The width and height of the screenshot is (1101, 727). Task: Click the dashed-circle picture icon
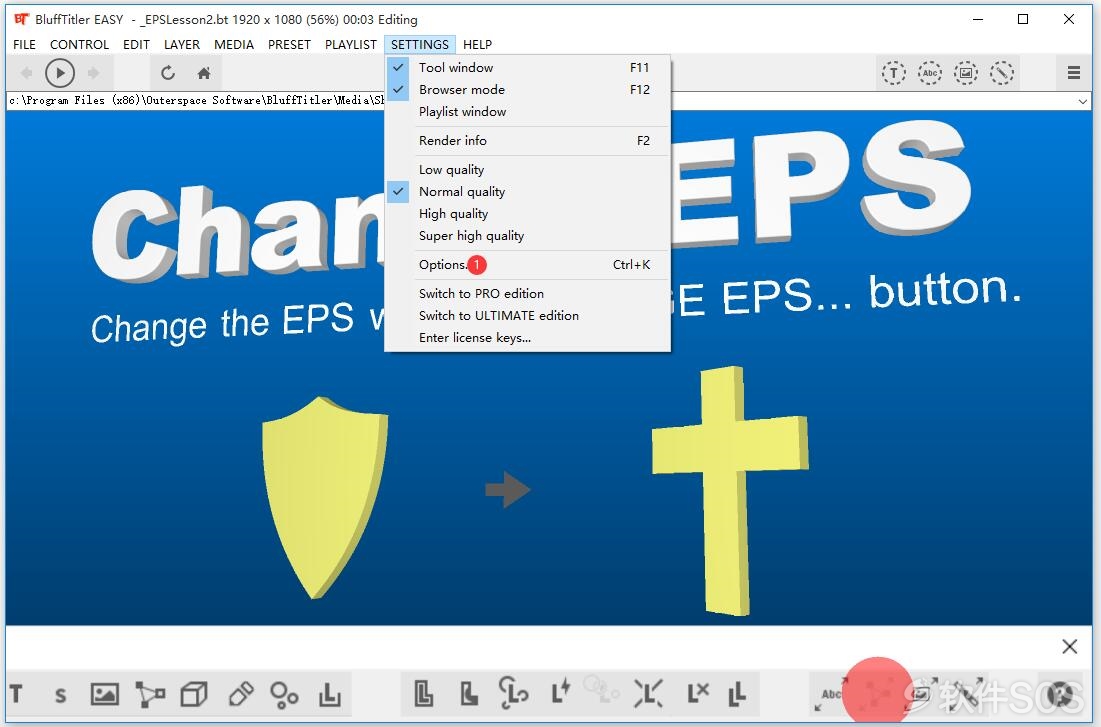(x=965, y=73)
